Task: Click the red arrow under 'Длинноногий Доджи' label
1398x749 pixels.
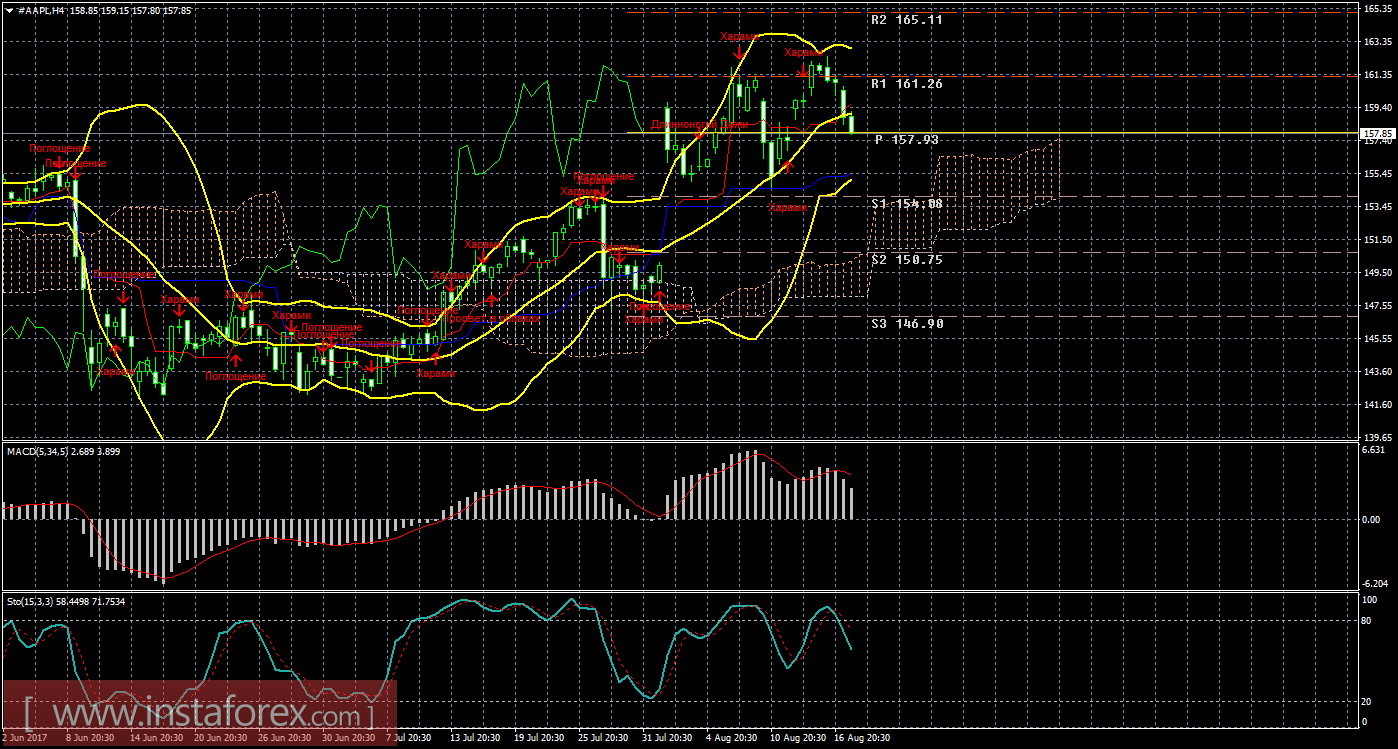Action: point(701,135)
